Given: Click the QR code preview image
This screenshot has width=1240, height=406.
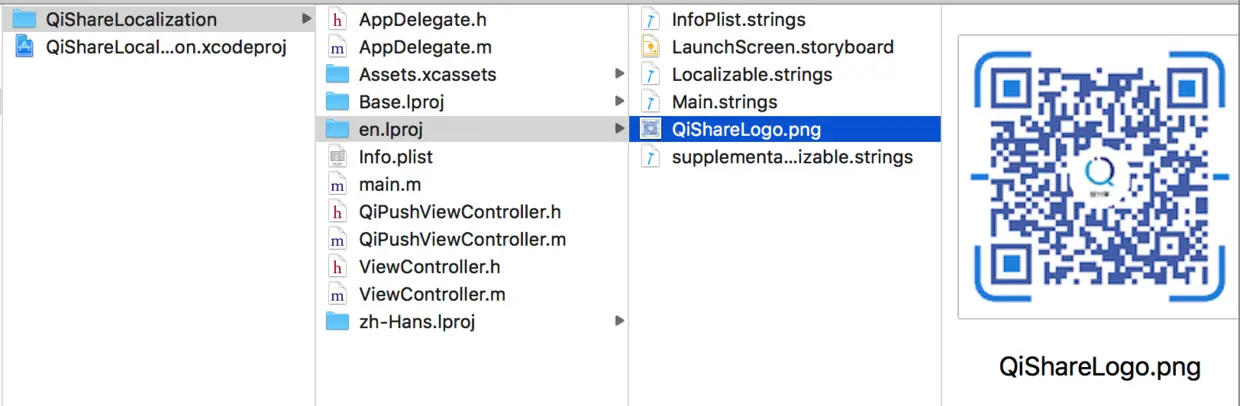Looking at the screenshot, I should tap(1098, 176).
